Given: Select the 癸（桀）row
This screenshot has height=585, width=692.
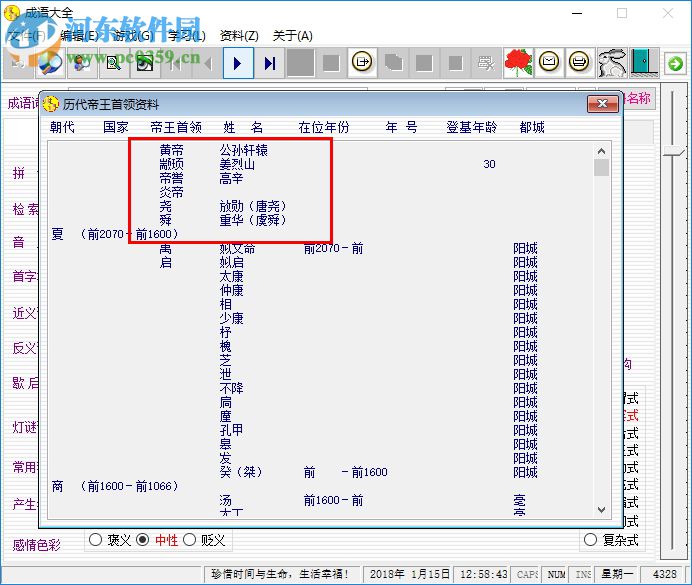Looking at the screenshot, I should [x=241, y=472].
